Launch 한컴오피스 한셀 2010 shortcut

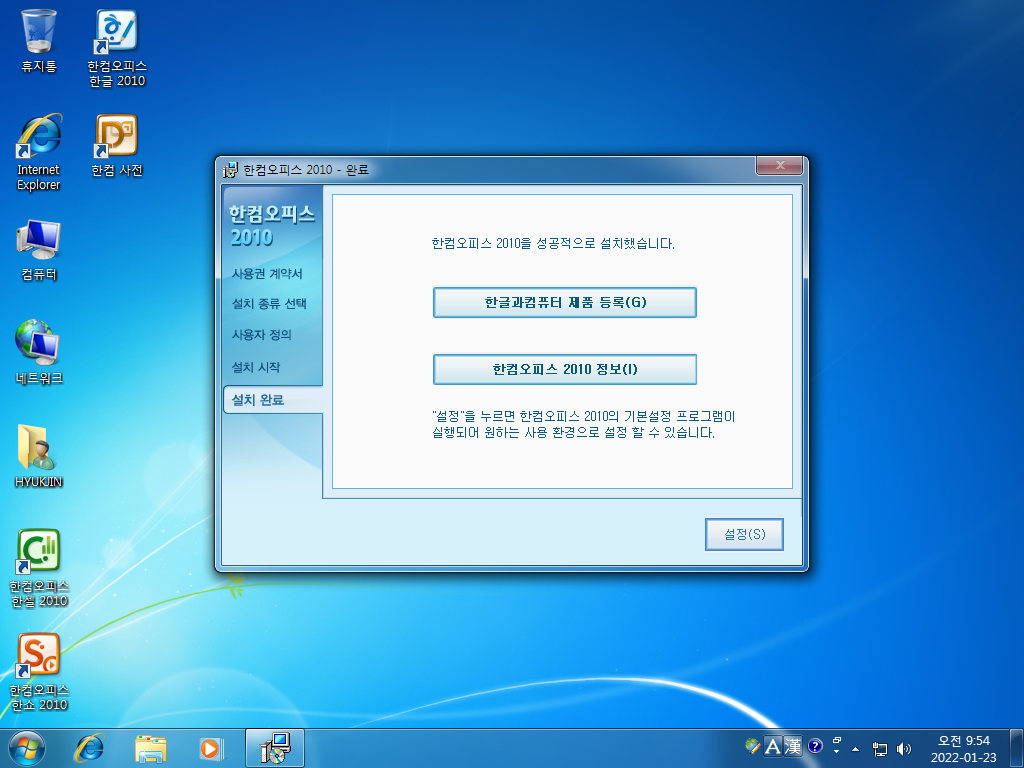click(x=39, y=568)
